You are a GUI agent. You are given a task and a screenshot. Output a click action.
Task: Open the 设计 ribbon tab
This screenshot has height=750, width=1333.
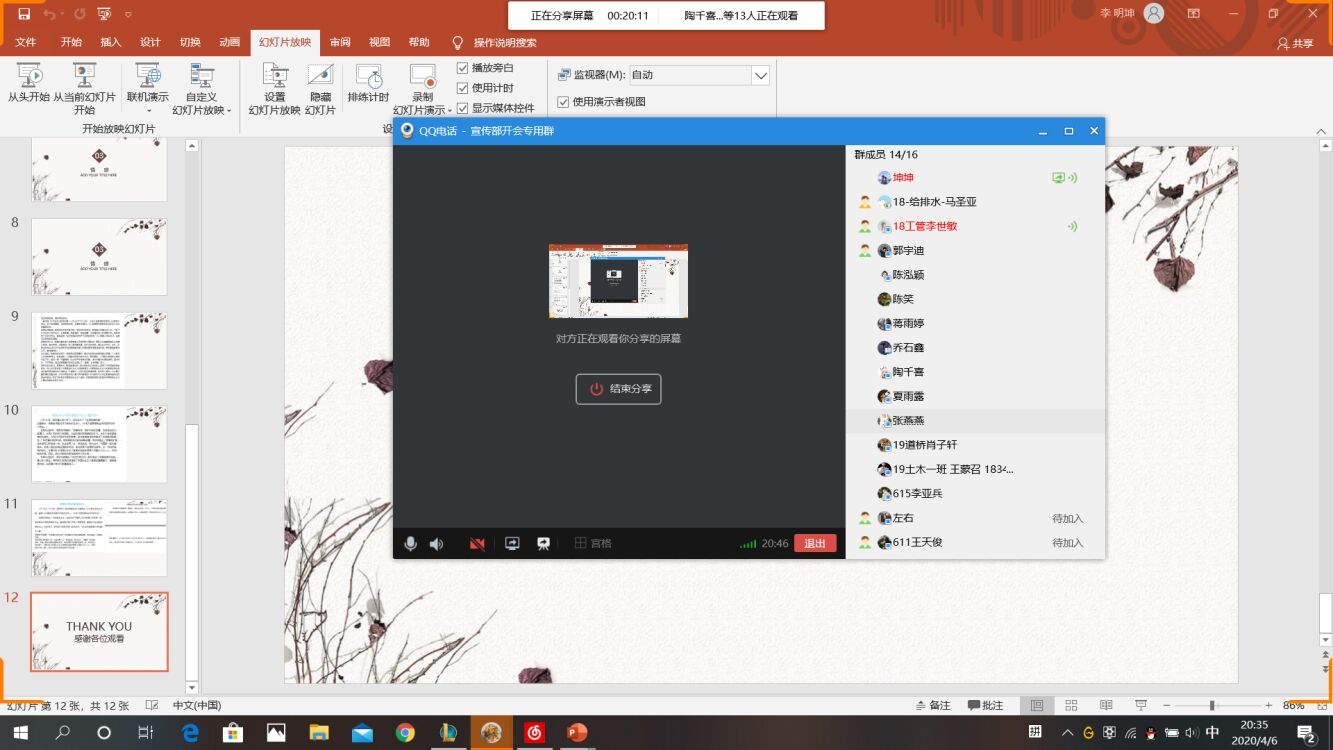[x=150, y=42]
